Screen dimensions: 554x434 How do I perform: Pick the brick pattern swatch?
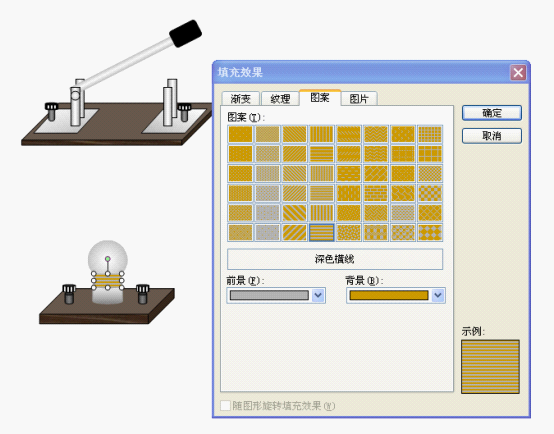click(376, 193)
